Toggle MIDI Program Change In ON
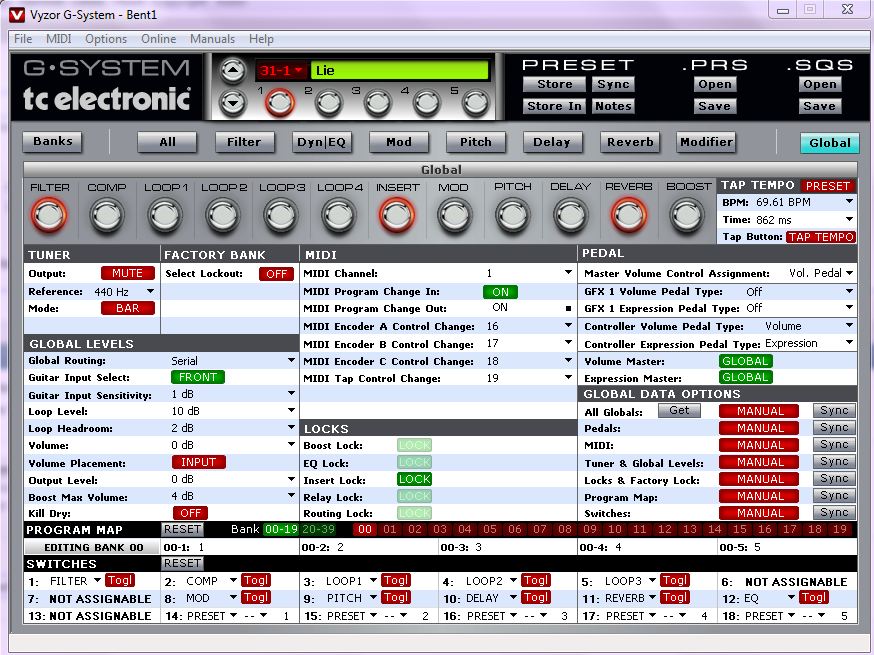 click(x=500, y=292)
